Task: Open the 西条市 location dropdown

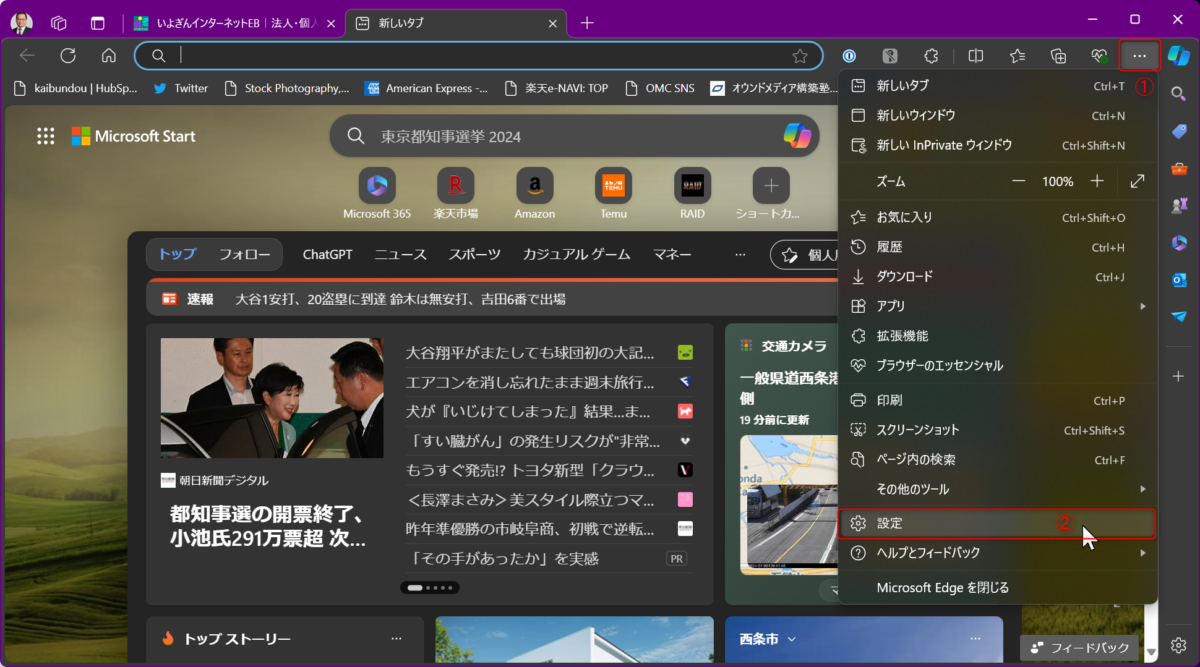Action: (x=768, y=639)
